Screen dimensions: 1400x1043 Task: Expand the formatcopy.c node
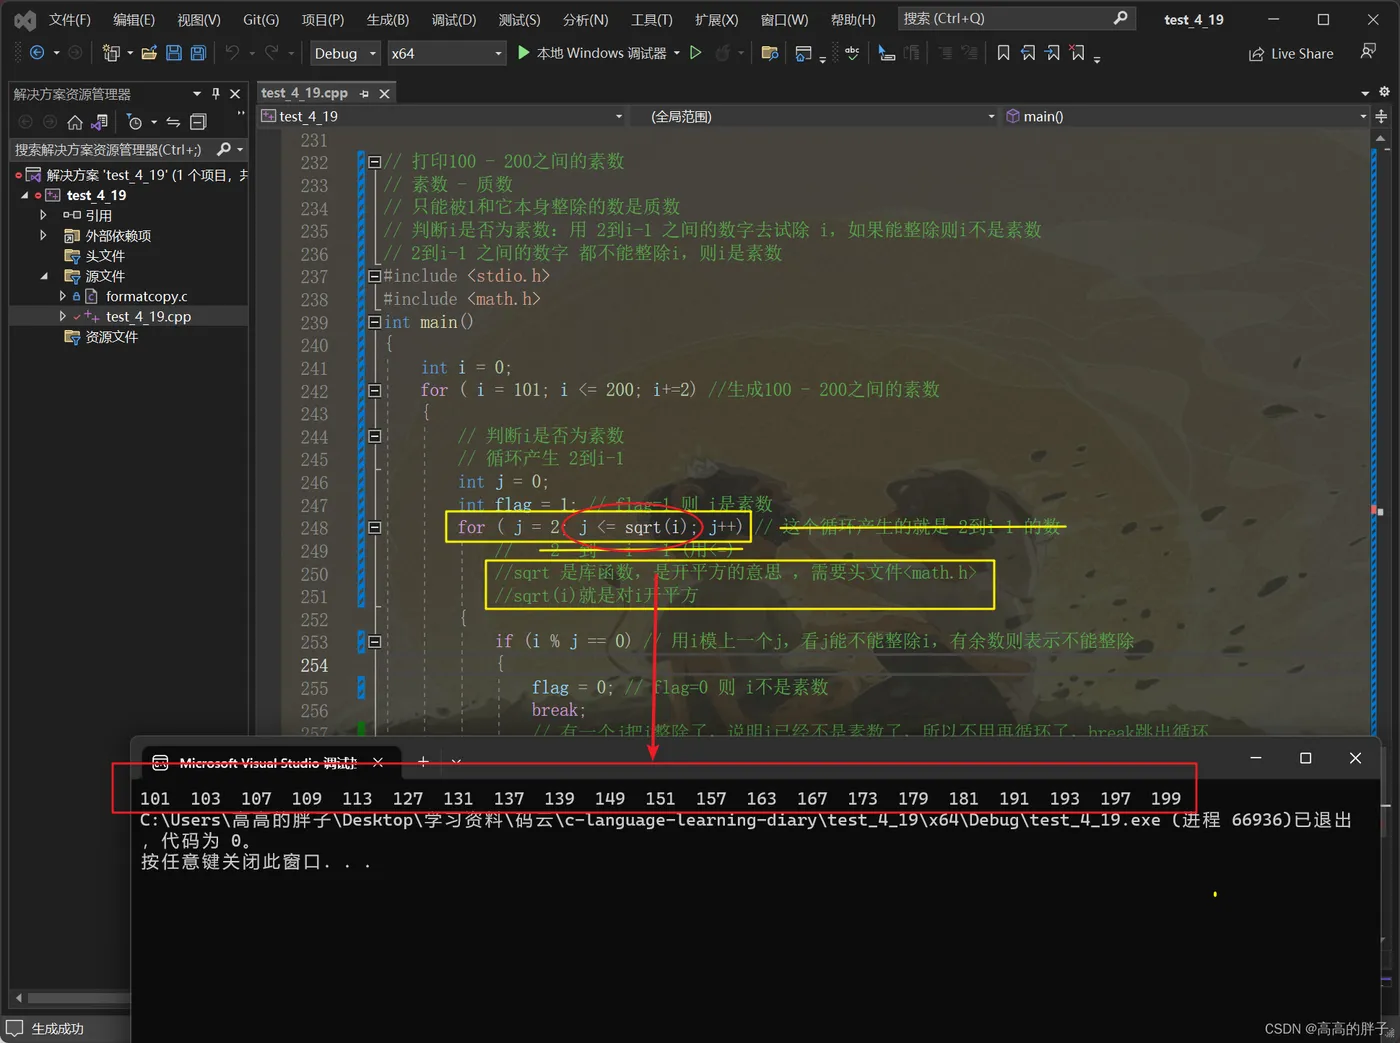tap(62, 296)
